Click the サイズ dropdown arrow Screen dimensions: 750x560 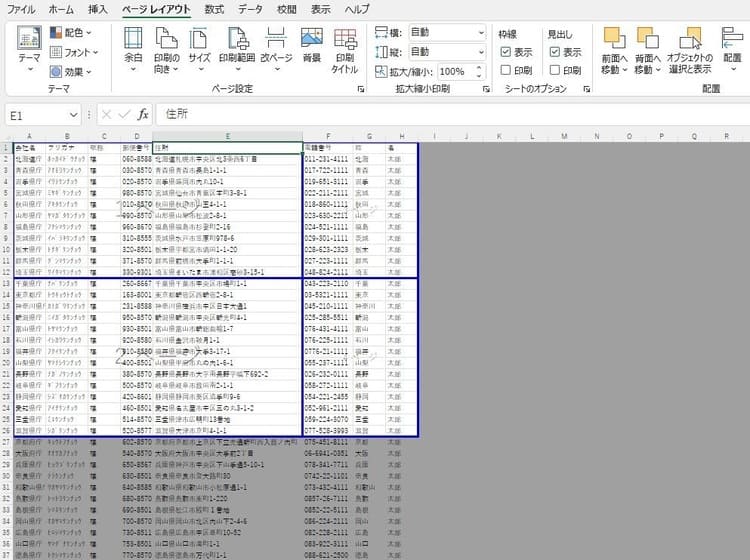199,70
